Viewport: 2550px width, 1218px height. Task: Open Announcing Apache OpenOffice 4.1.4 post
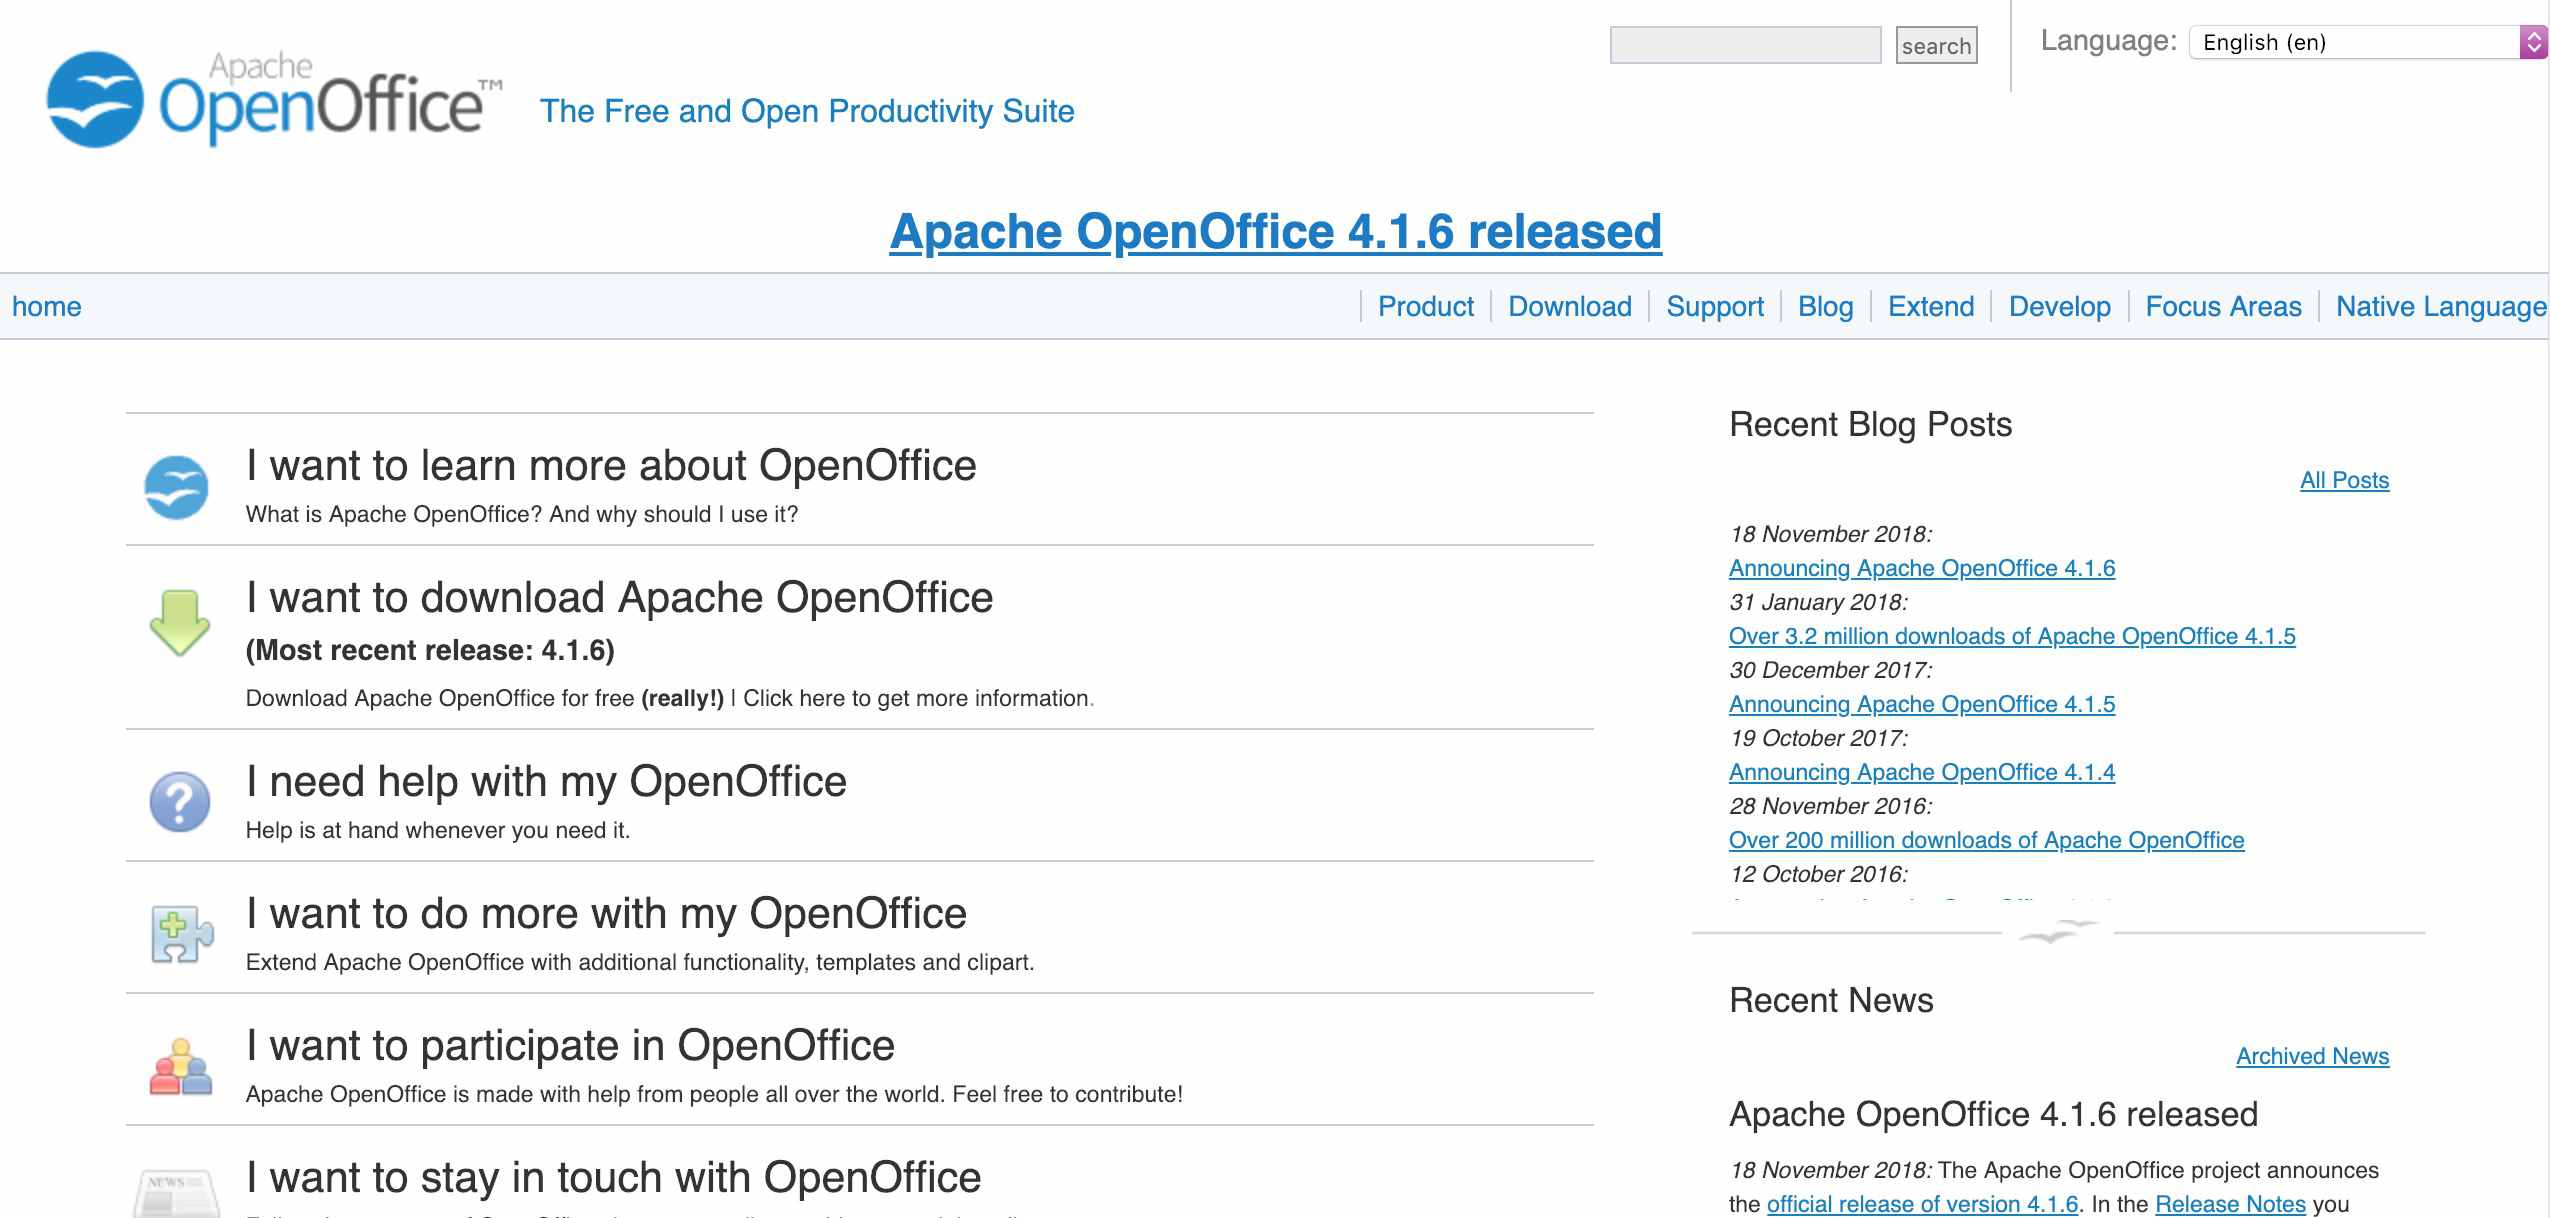pyautogui.click(x=1922, y=772)
